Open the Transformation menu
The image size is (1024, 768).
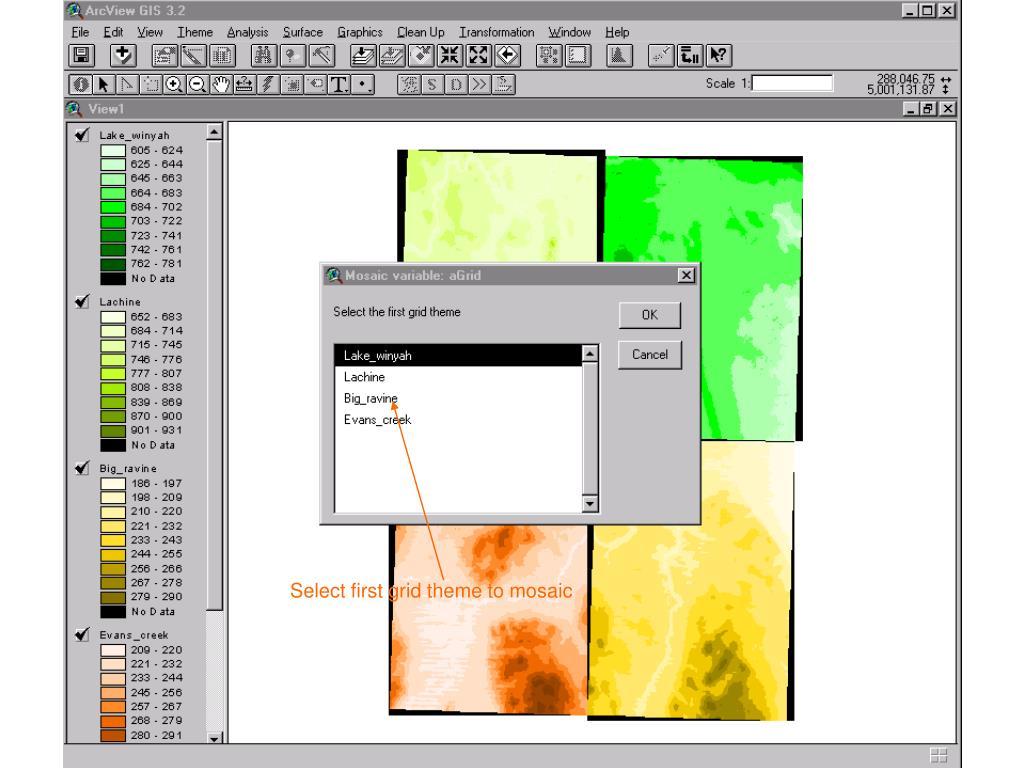coord(497,32)
